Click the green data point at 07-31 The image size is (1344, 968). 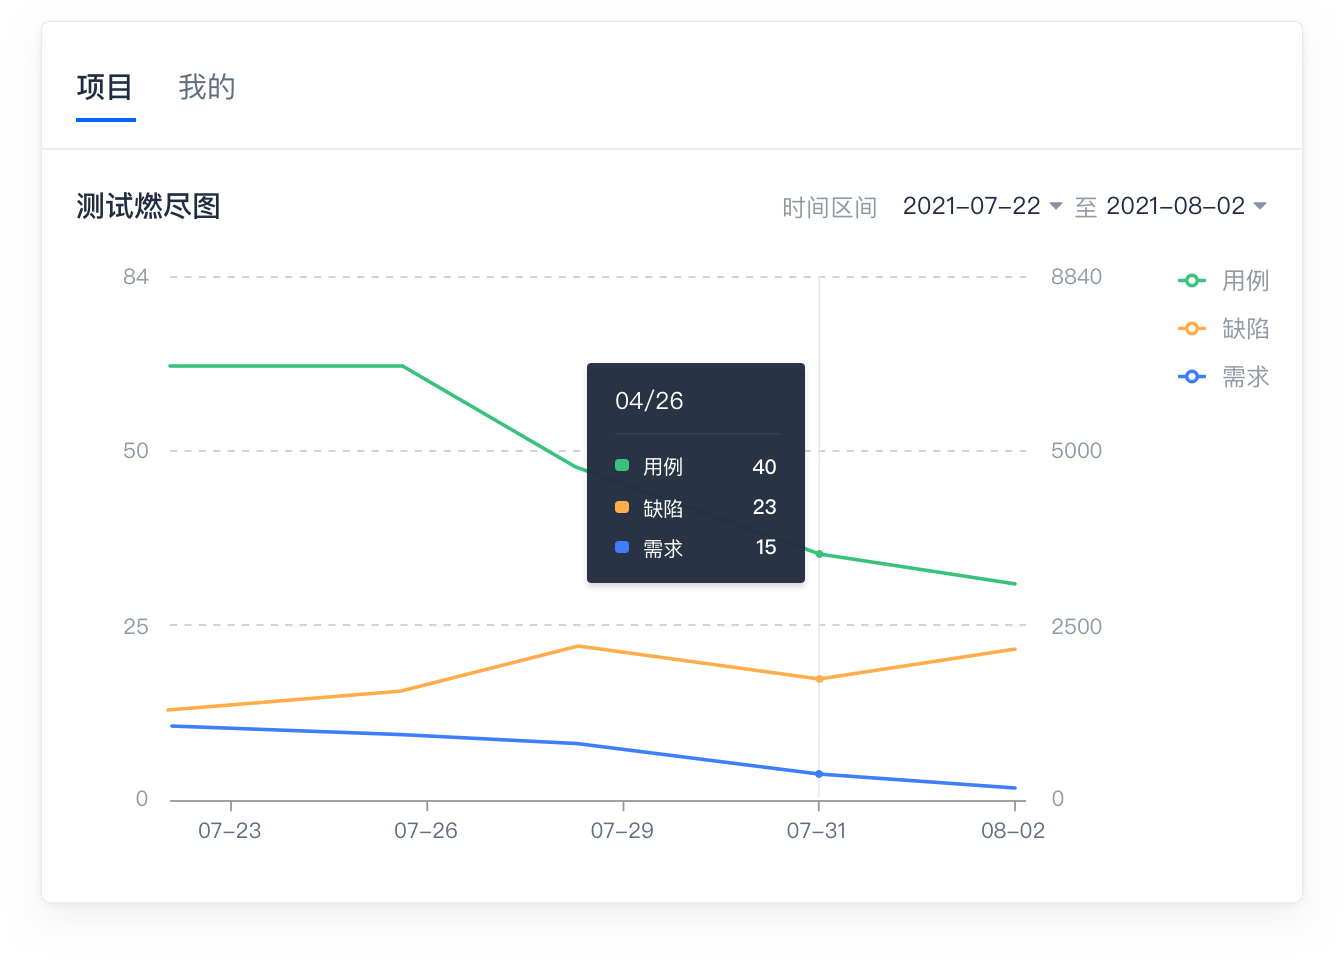(x=820, y=554)
